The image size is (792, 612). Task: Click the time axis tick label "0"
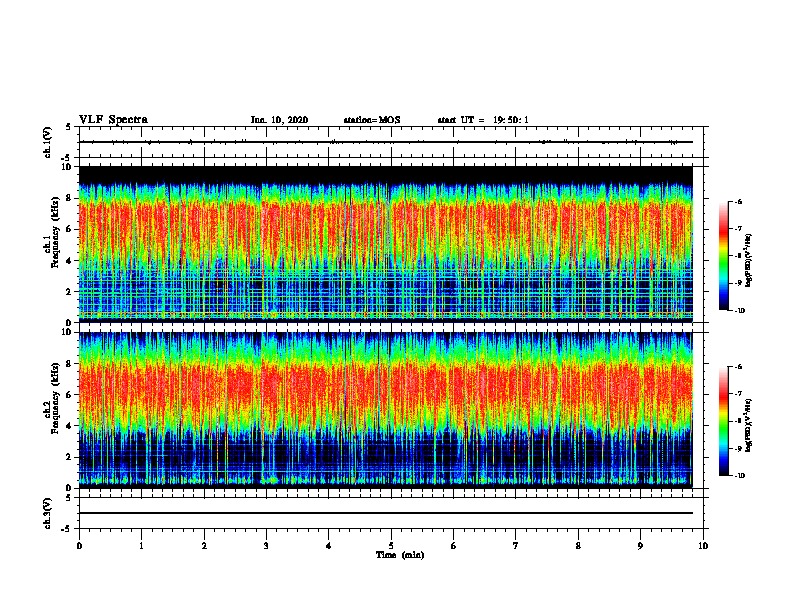79,546
